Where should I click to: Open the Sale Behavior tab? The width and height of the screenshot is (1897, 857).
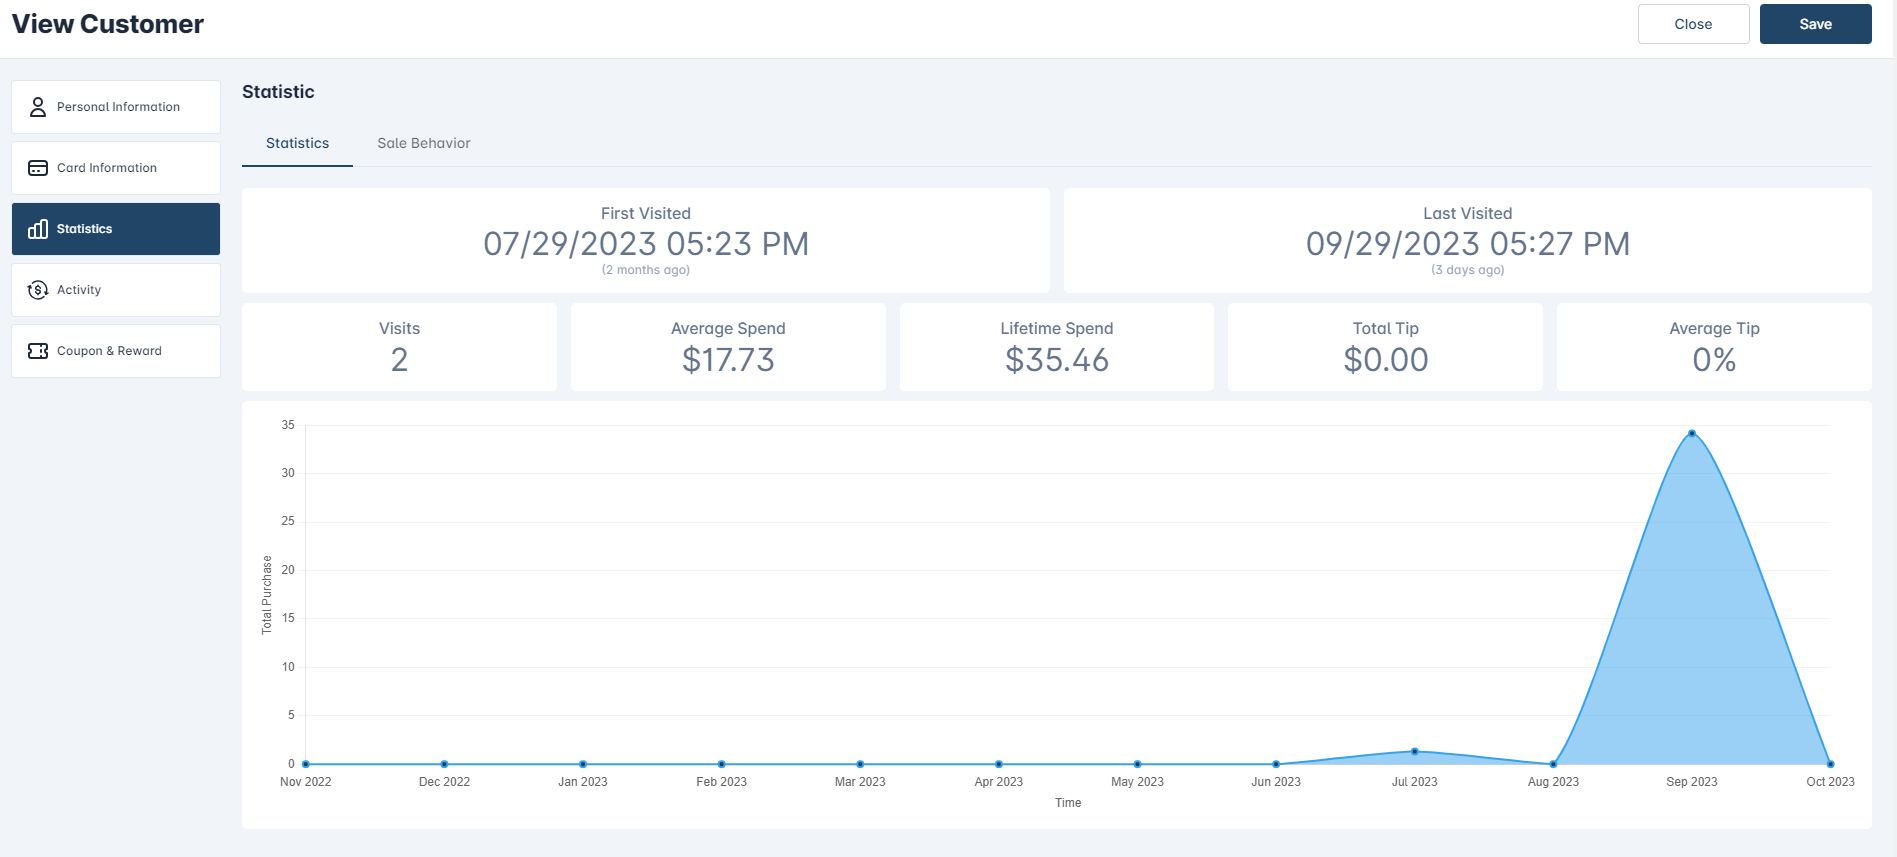pos(423,143)
